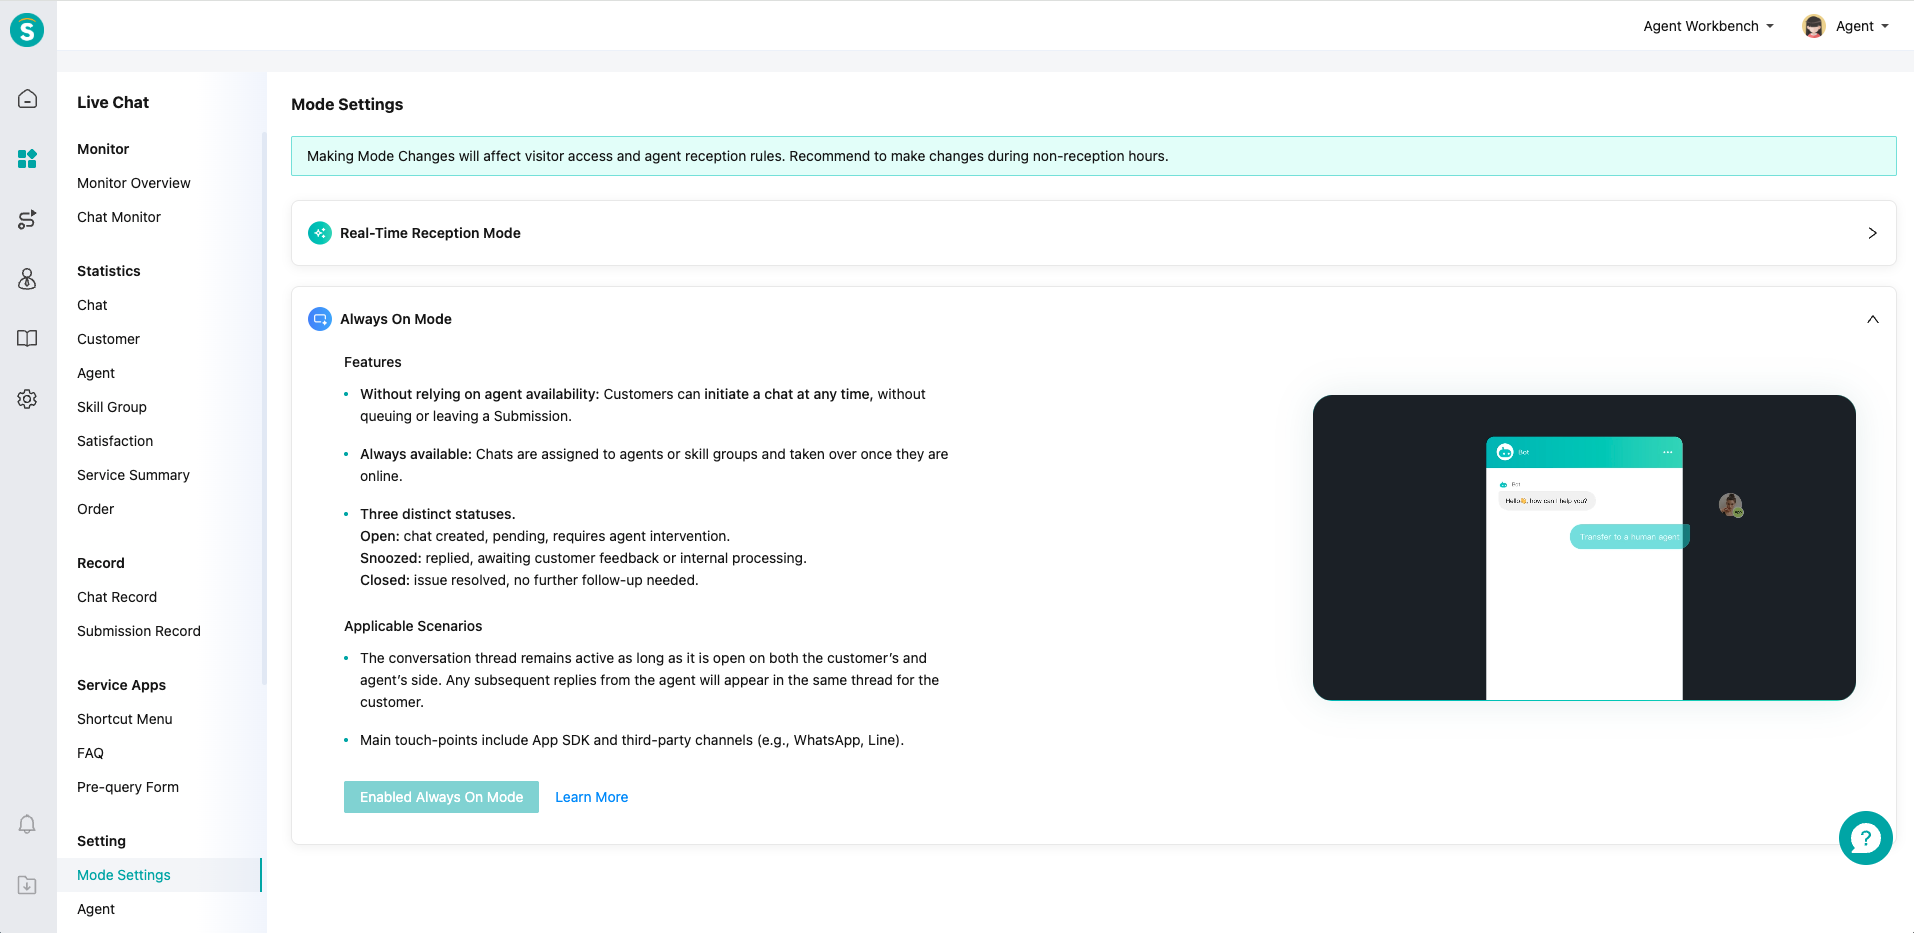
Task: Click the chat widget preview image
Action: [1583, 547]
